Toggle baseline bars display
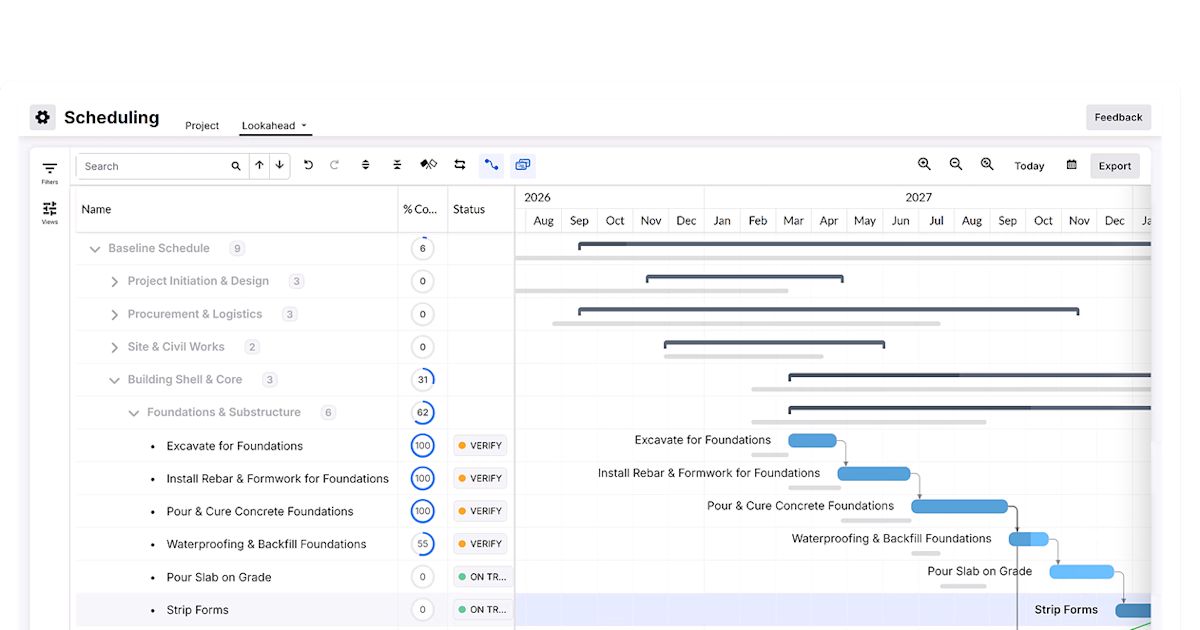 pos(522,165)
